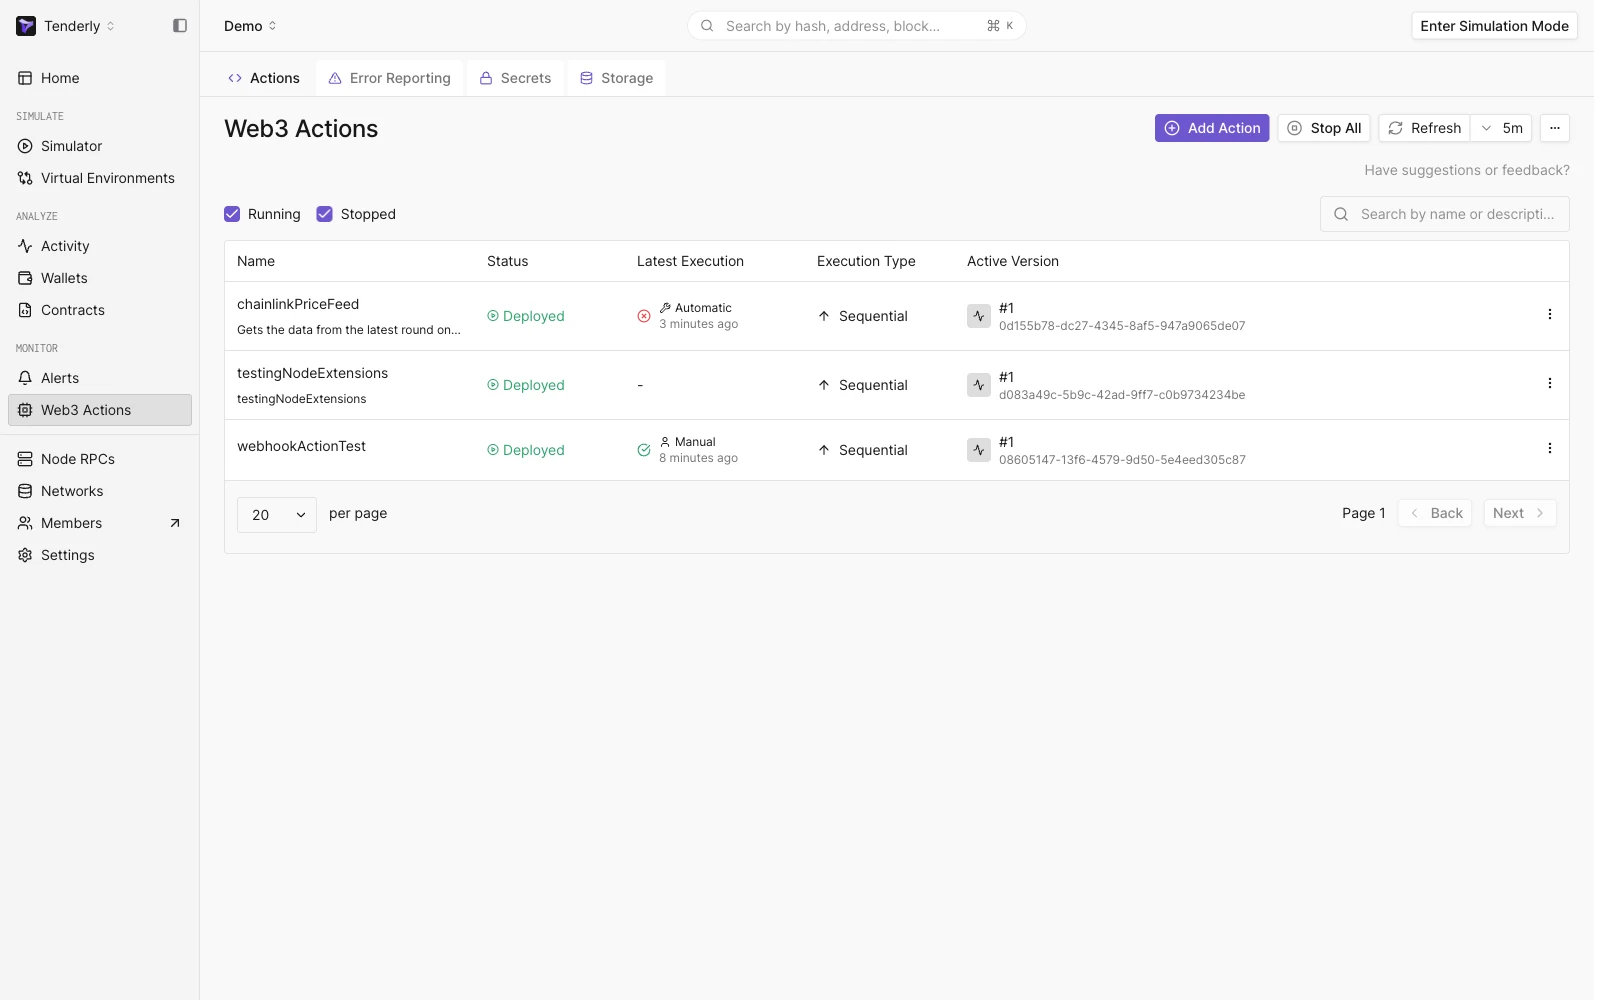Click the Latest Execution column header
Screen dimensions: 1600x1000
tap(690, 261)
